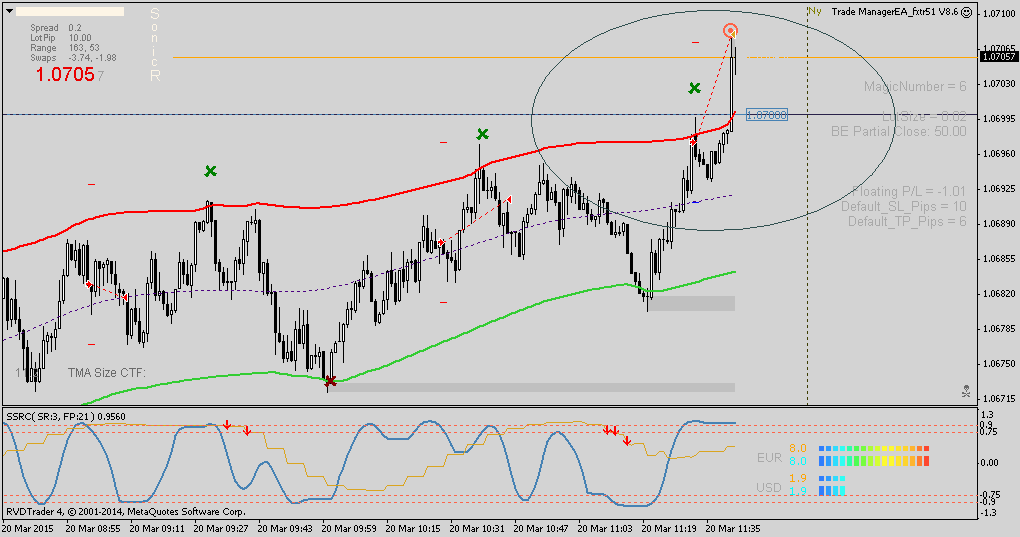Click the orange USD 1.9 strength value
This screenshot has height=537, width=1020.
[x=798, y=478]
